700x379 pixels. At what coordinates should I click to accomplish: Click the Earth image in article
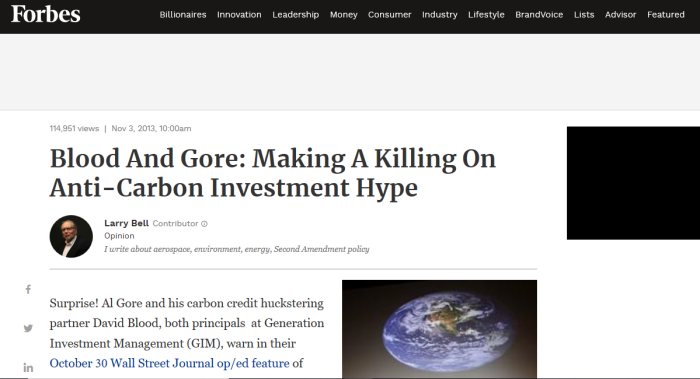(x=439, y=329)
